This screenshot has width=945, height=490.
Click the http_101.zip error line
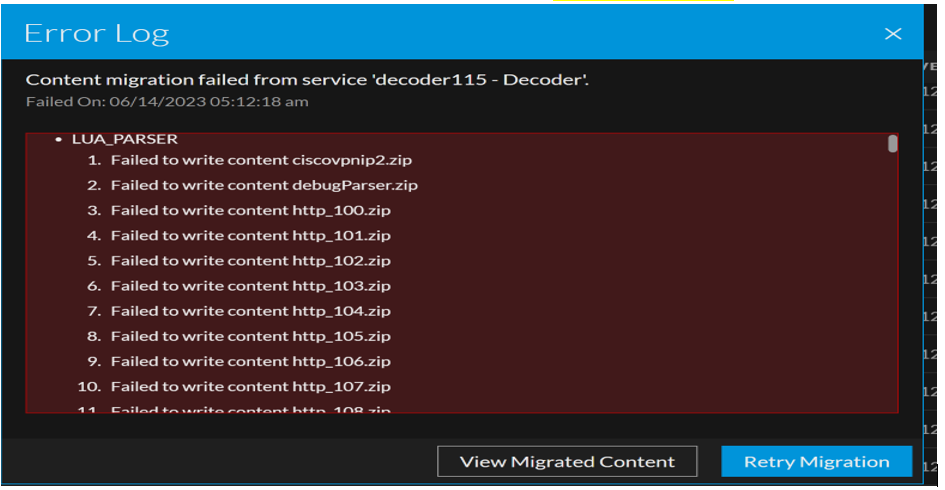pyautogui.click(x=250, y=236)
